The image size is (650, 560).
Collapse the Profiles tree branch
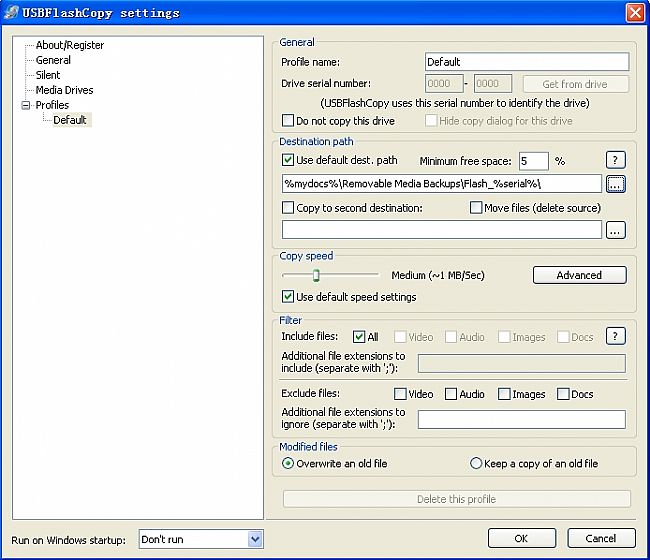click(x=26, y=105)
